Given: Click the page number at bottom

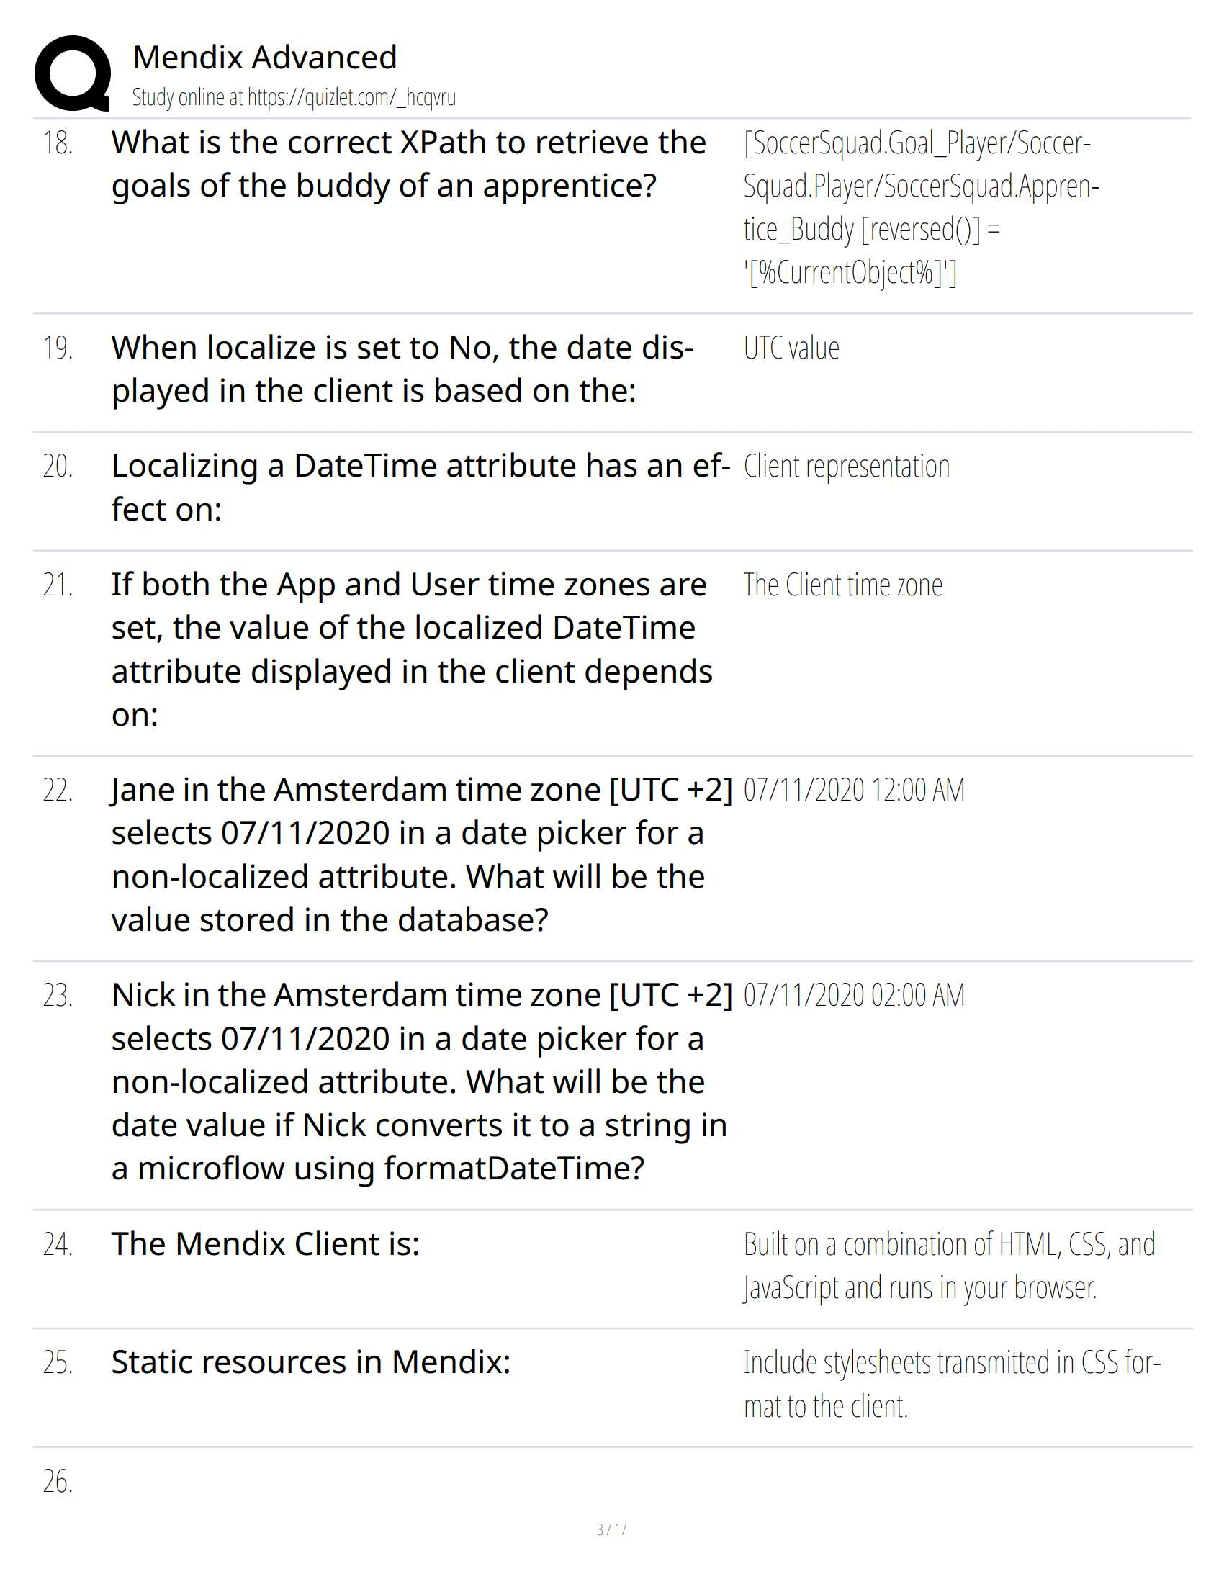Looking at the screenshot, I should point(611,1529).
